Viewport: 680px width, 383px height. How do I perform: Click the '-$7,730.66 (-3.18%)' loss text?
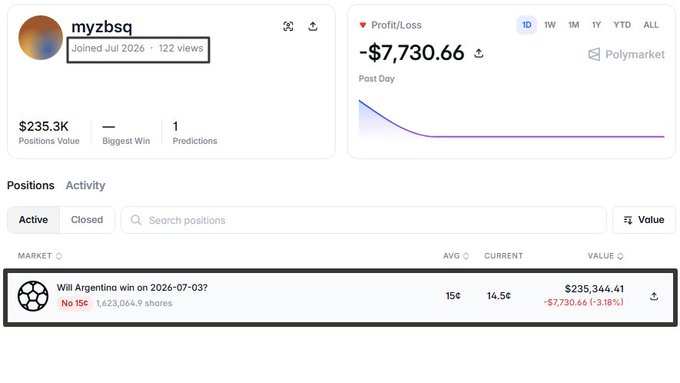coord(584,302)
